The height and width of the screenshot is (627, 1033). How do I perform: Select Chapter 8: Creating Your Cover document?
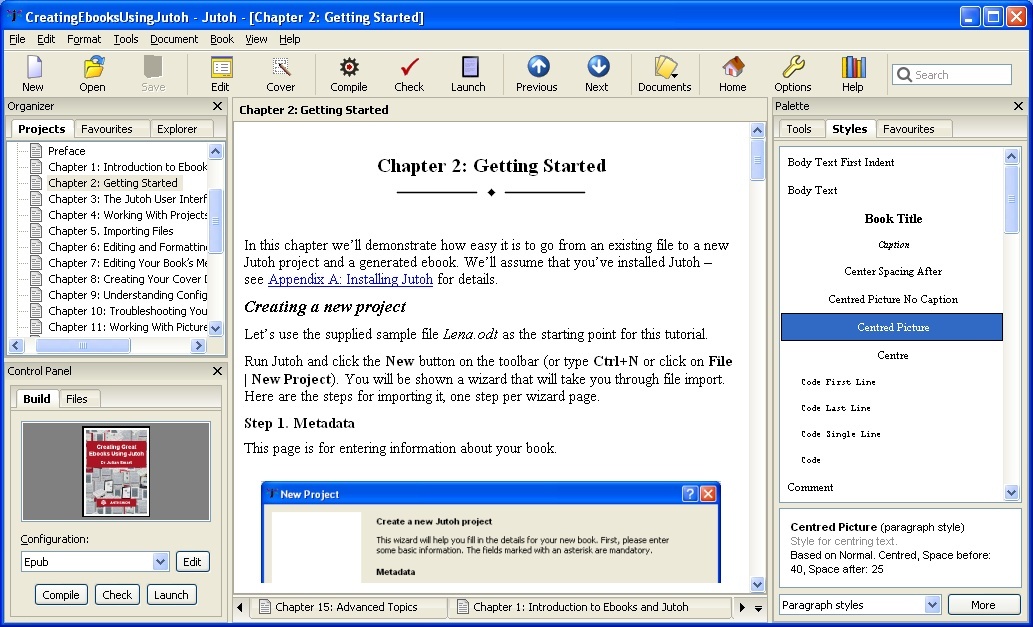coord(127,279)
